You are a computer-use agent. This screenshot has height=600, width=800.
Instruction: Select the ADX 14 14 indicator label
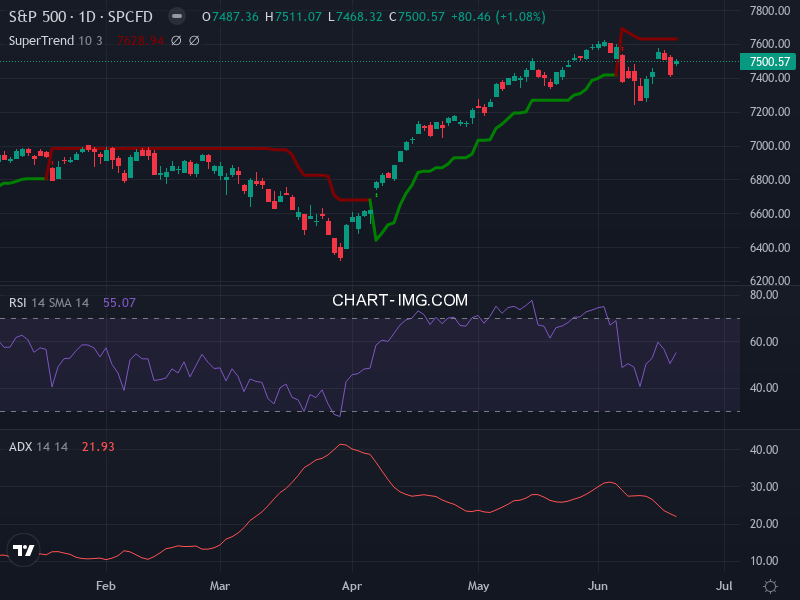tap(38, 447)
